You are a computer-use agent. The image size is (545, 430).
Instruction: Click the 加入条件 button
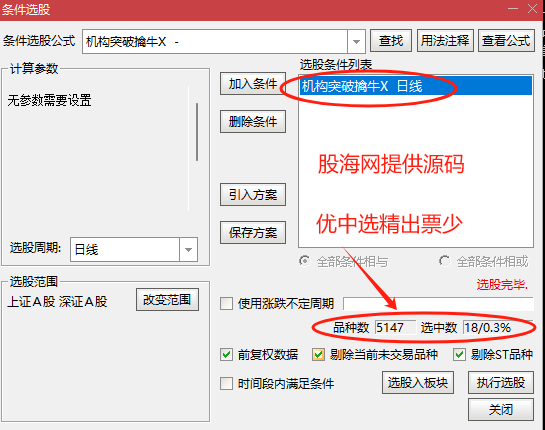pyautogui.click(x=253, y=84)
